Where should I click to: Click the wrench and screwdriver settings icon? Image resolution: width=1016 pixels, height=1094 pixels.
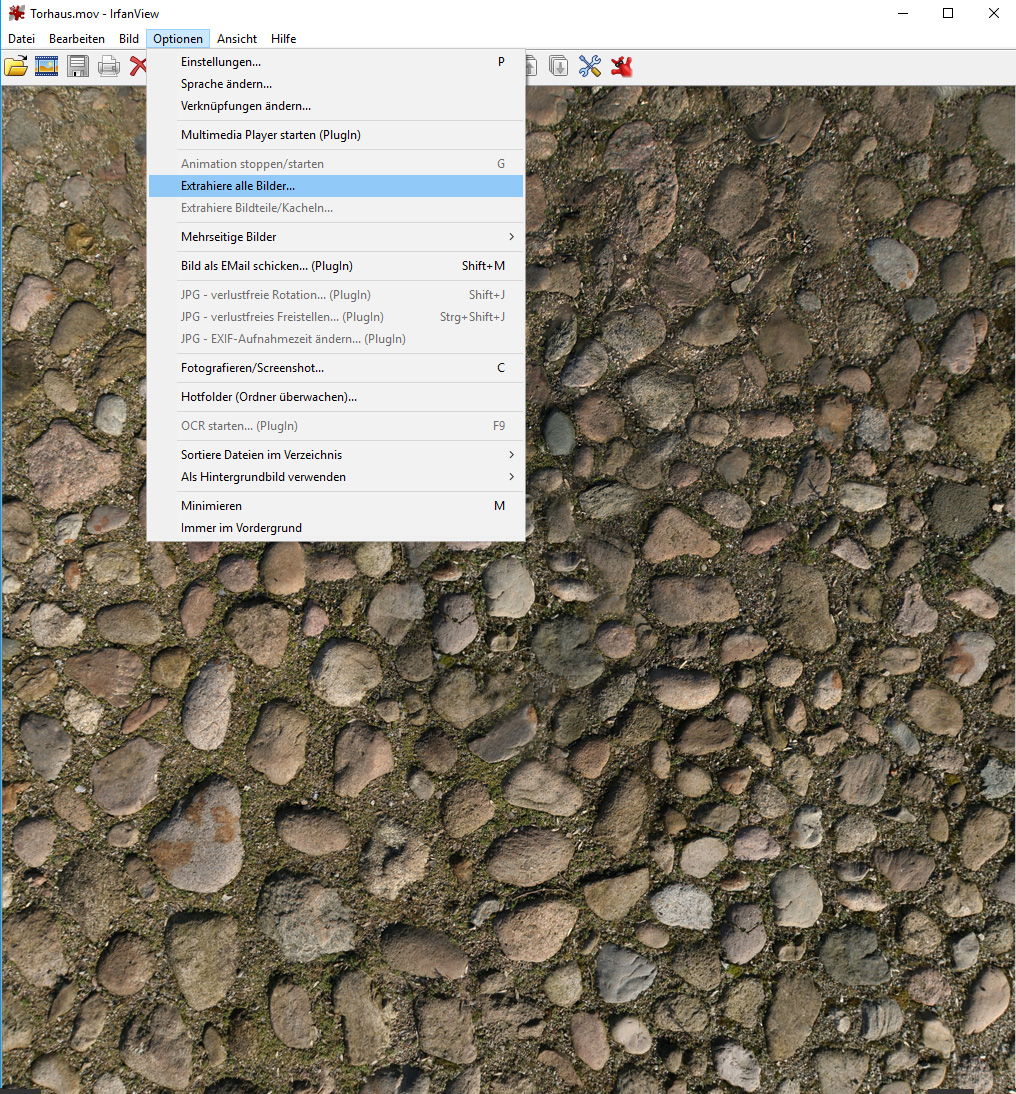590,67
